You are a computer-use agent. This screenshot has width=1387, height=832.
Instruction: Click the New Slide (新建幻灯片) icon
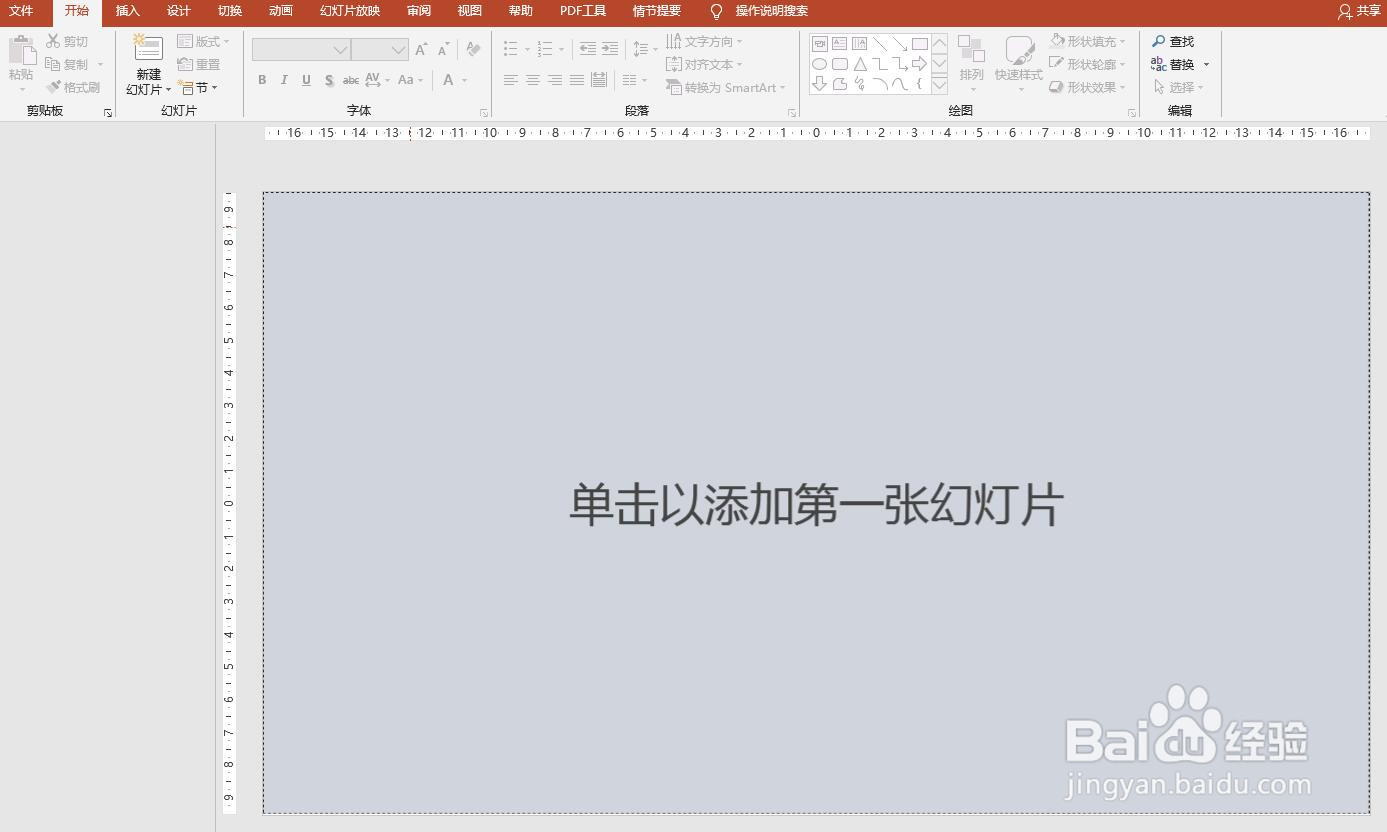click(x=148, y=49)
